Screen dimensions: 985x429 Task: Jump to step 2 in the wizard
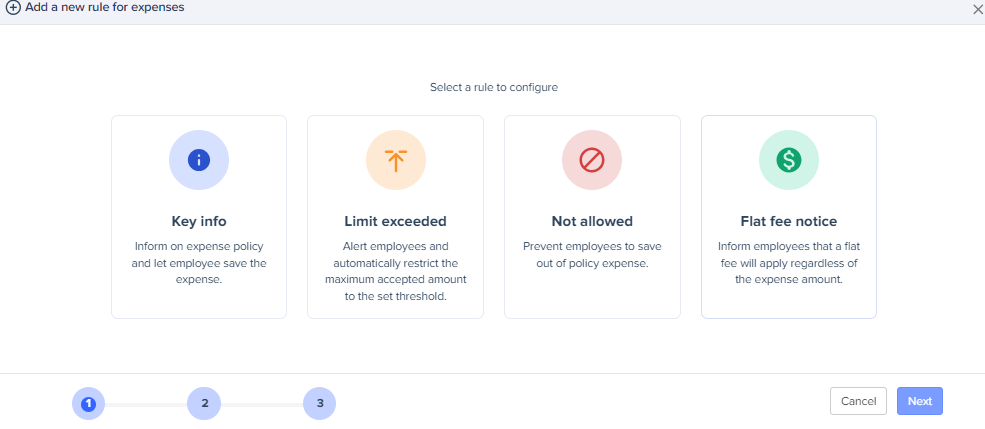(204, 403)
